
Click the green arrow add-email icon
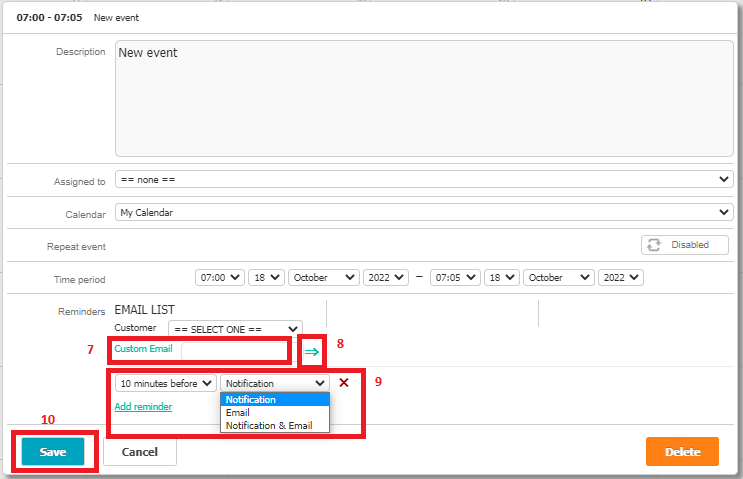pos(311,351)
